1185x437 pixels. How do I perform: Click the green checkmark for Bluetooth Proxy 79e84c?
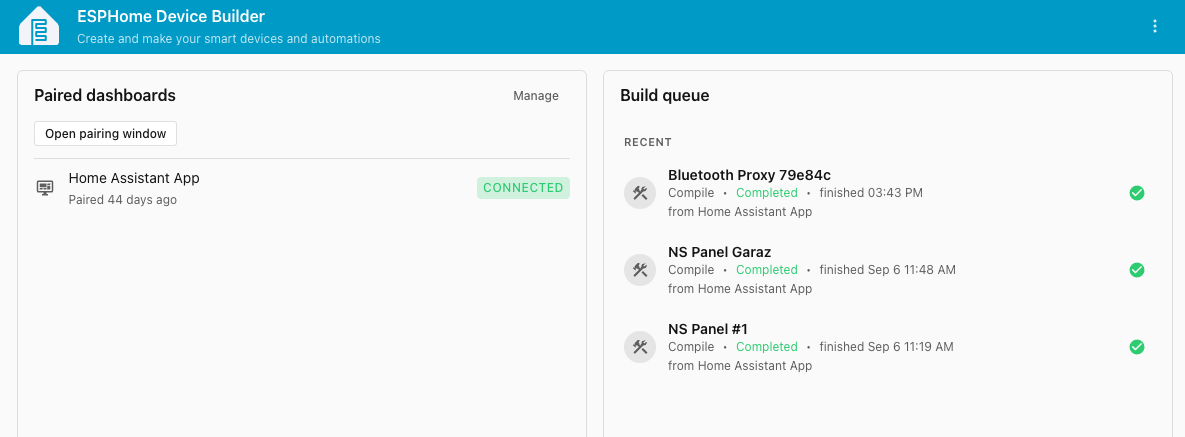(1137, 193)
